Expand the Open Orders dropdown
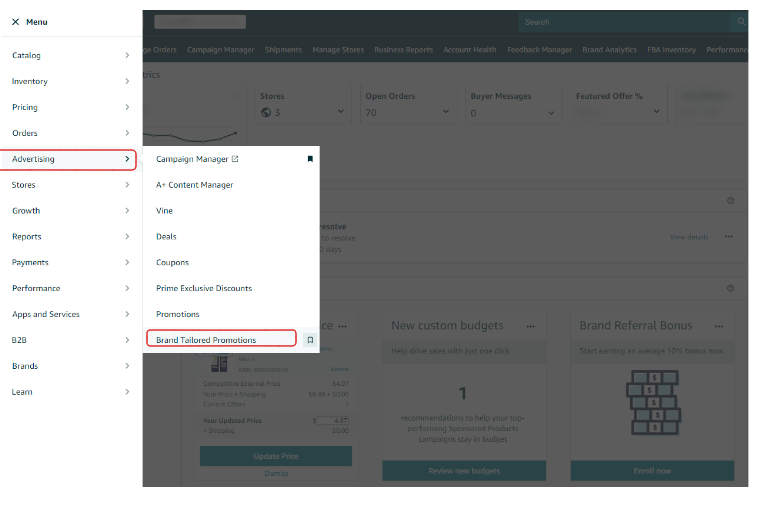The width and height of the screenshot is (764, 517). pos(446,112)
